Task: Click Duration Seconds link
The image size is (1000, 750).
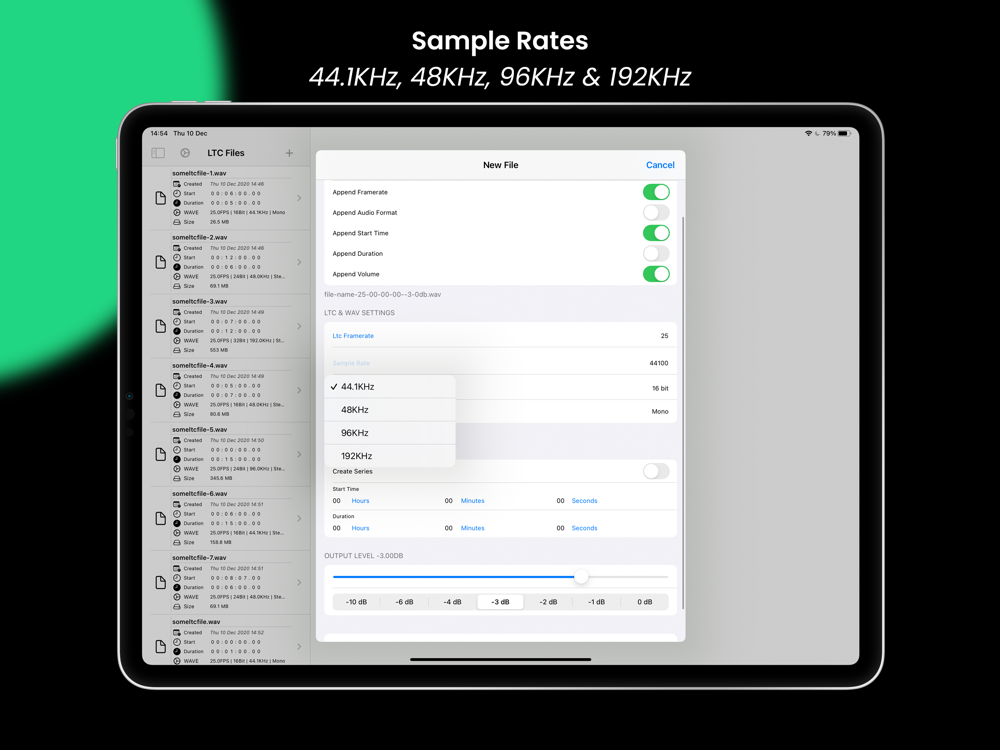Action: [584, 528]
